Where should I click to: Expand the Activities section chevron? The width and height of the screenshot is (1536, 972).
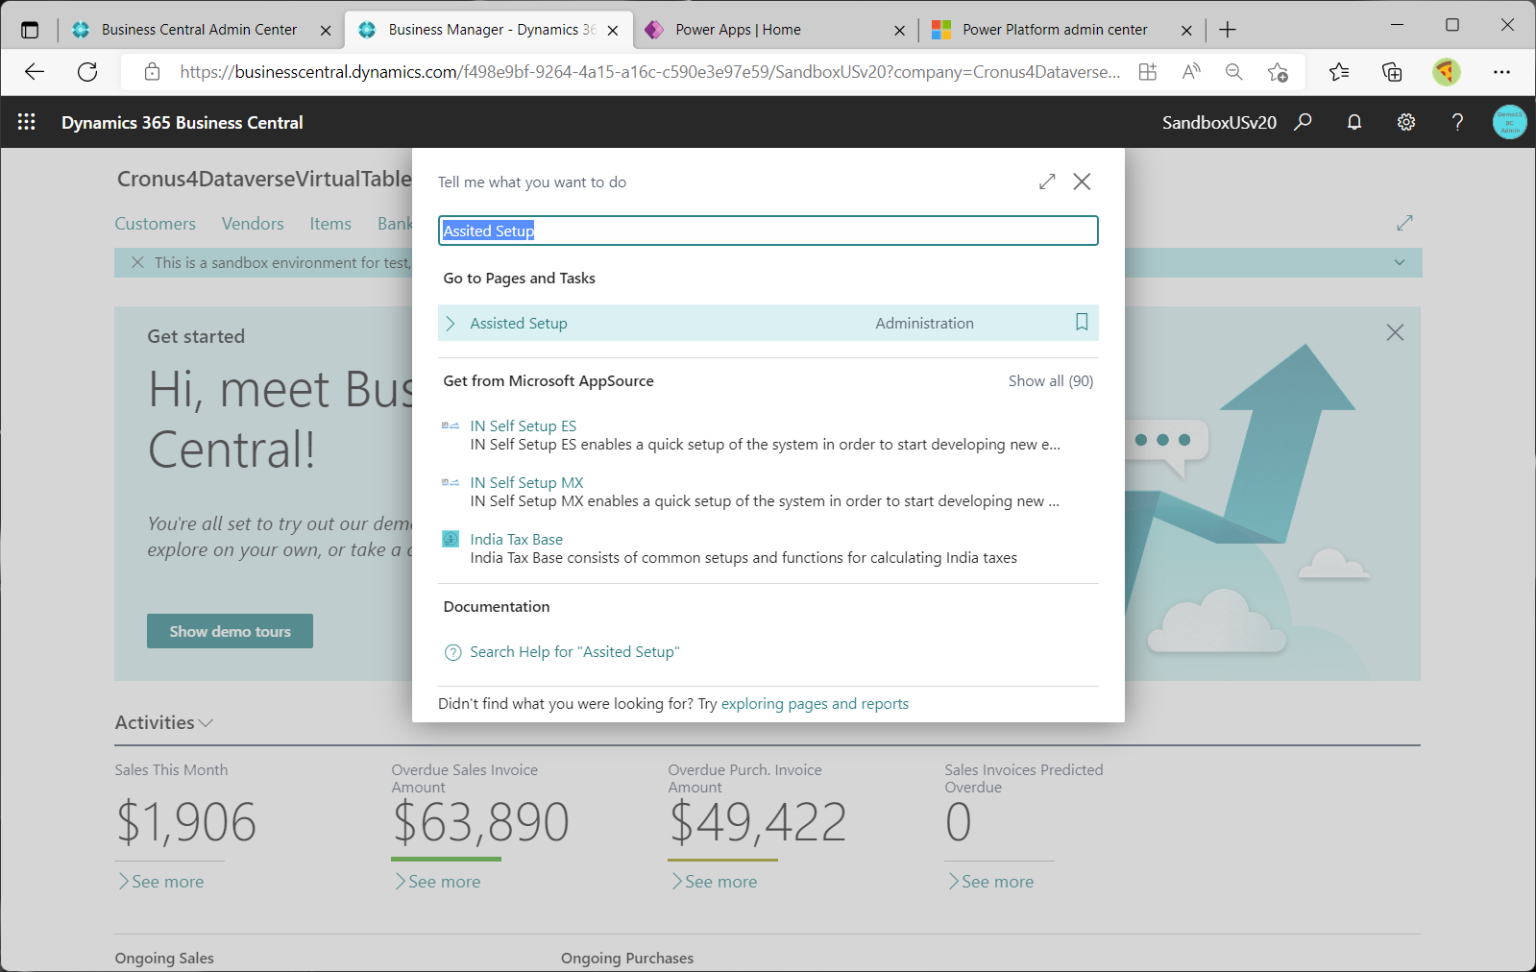pyautogui.click(x=206, y=723)
